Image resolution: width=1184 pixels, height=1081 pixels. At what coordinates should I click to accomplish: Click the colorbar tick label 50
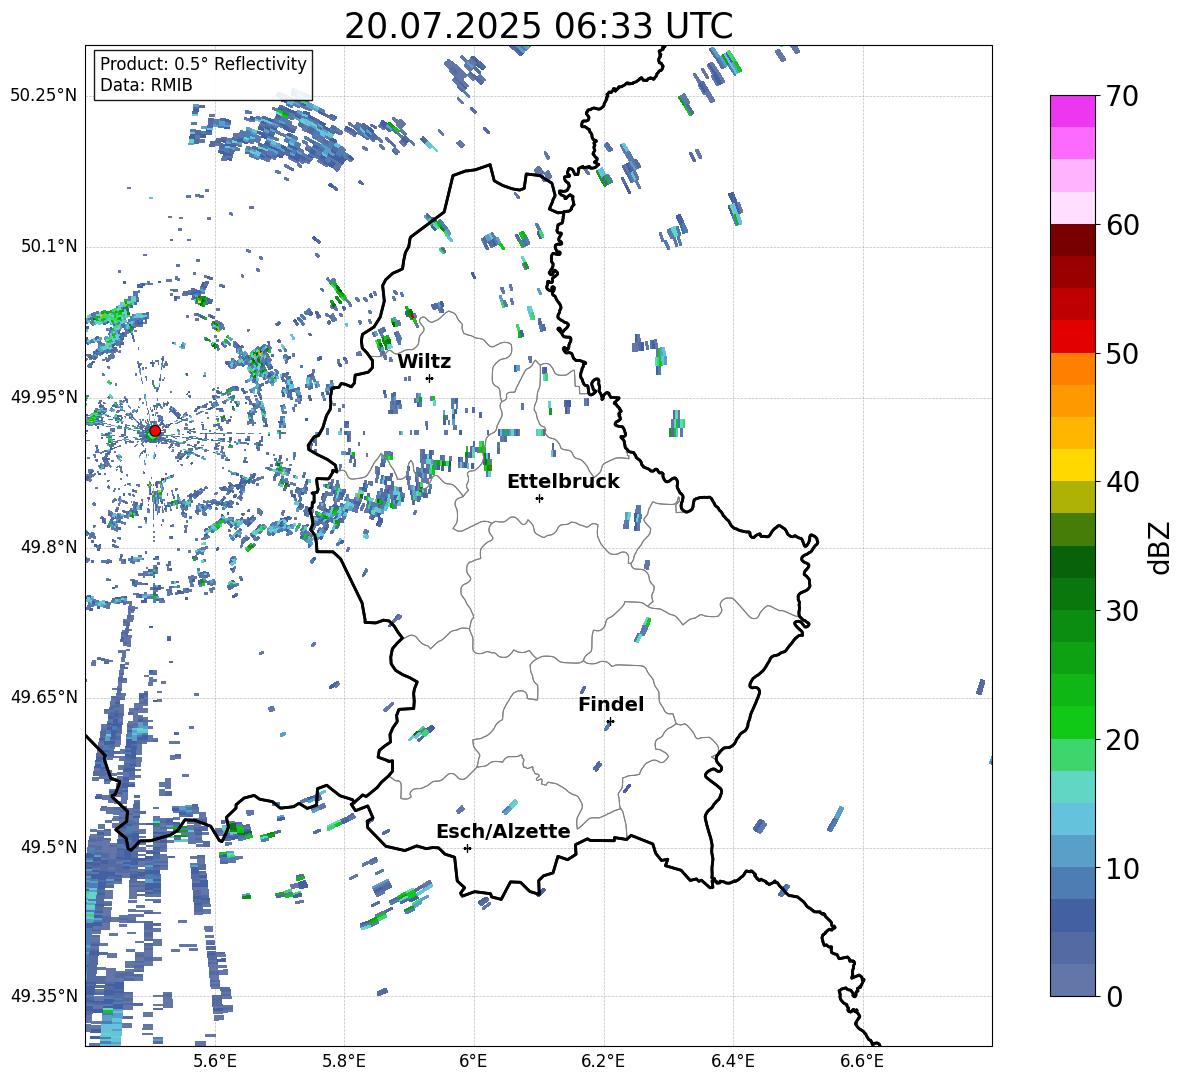(x=1121, y=353)
